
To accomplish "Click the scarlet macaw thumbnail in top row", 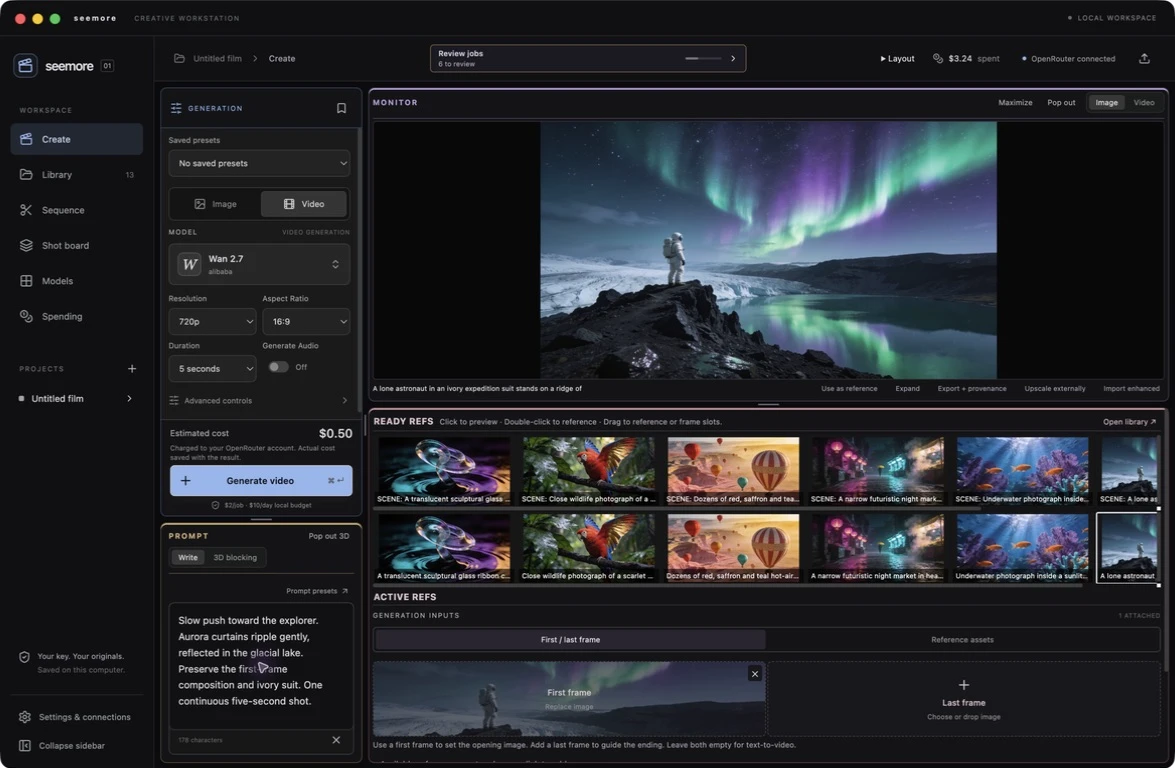I will 588,471.
